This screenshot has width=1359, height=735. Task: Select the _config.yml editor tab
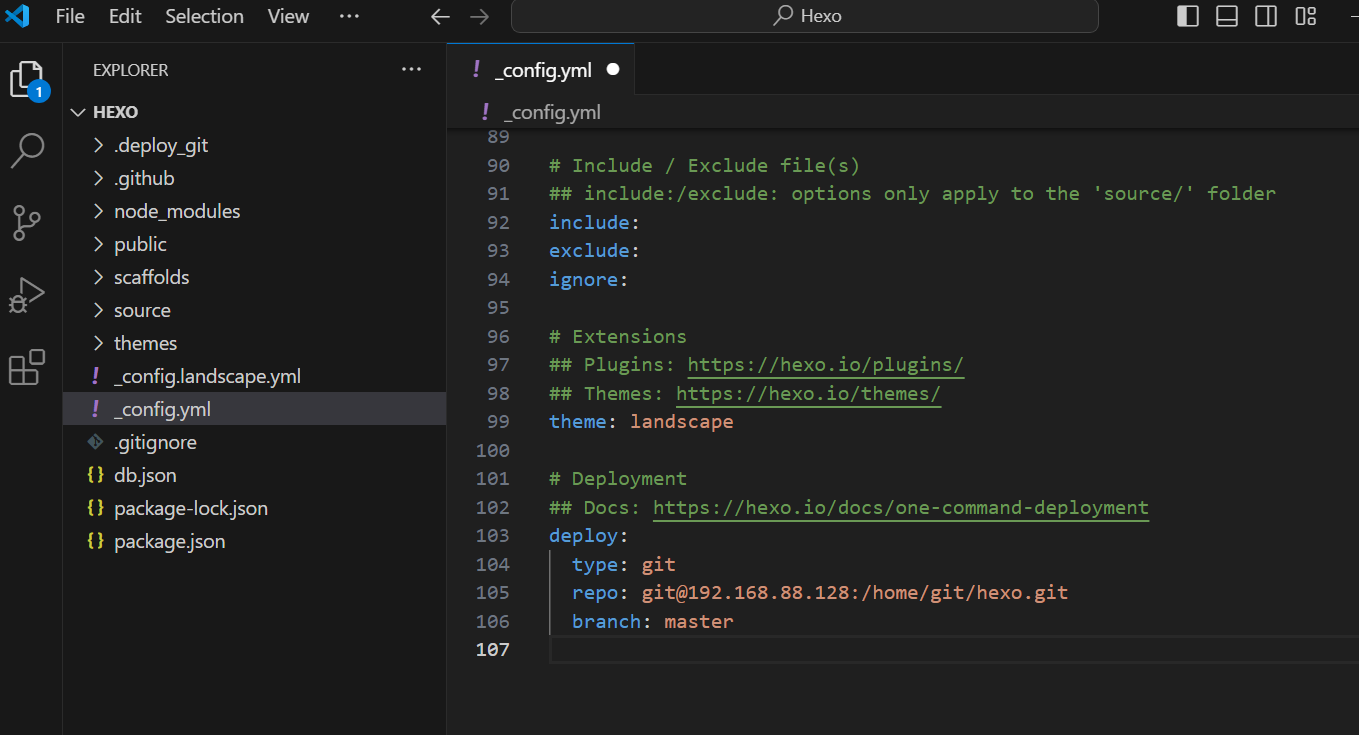pyautogui.click(x=543, y=70)
